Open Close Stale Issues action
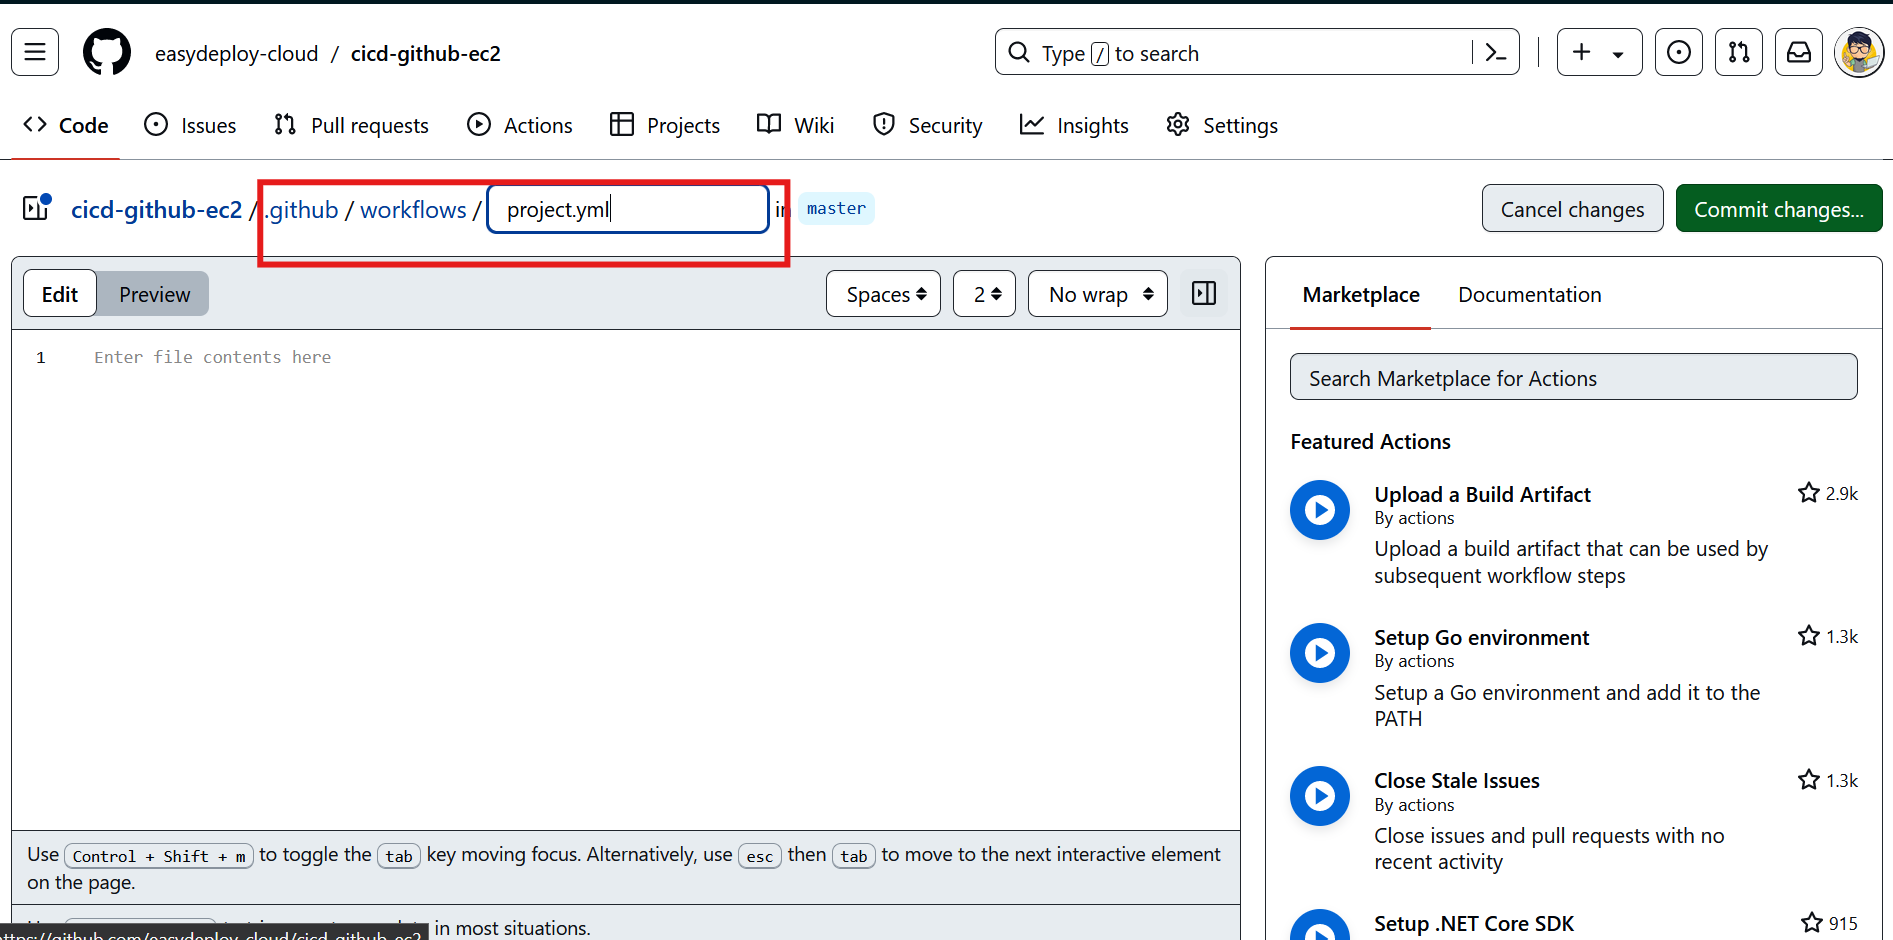Viewport: 1893px width, 940px height. 1457,781
